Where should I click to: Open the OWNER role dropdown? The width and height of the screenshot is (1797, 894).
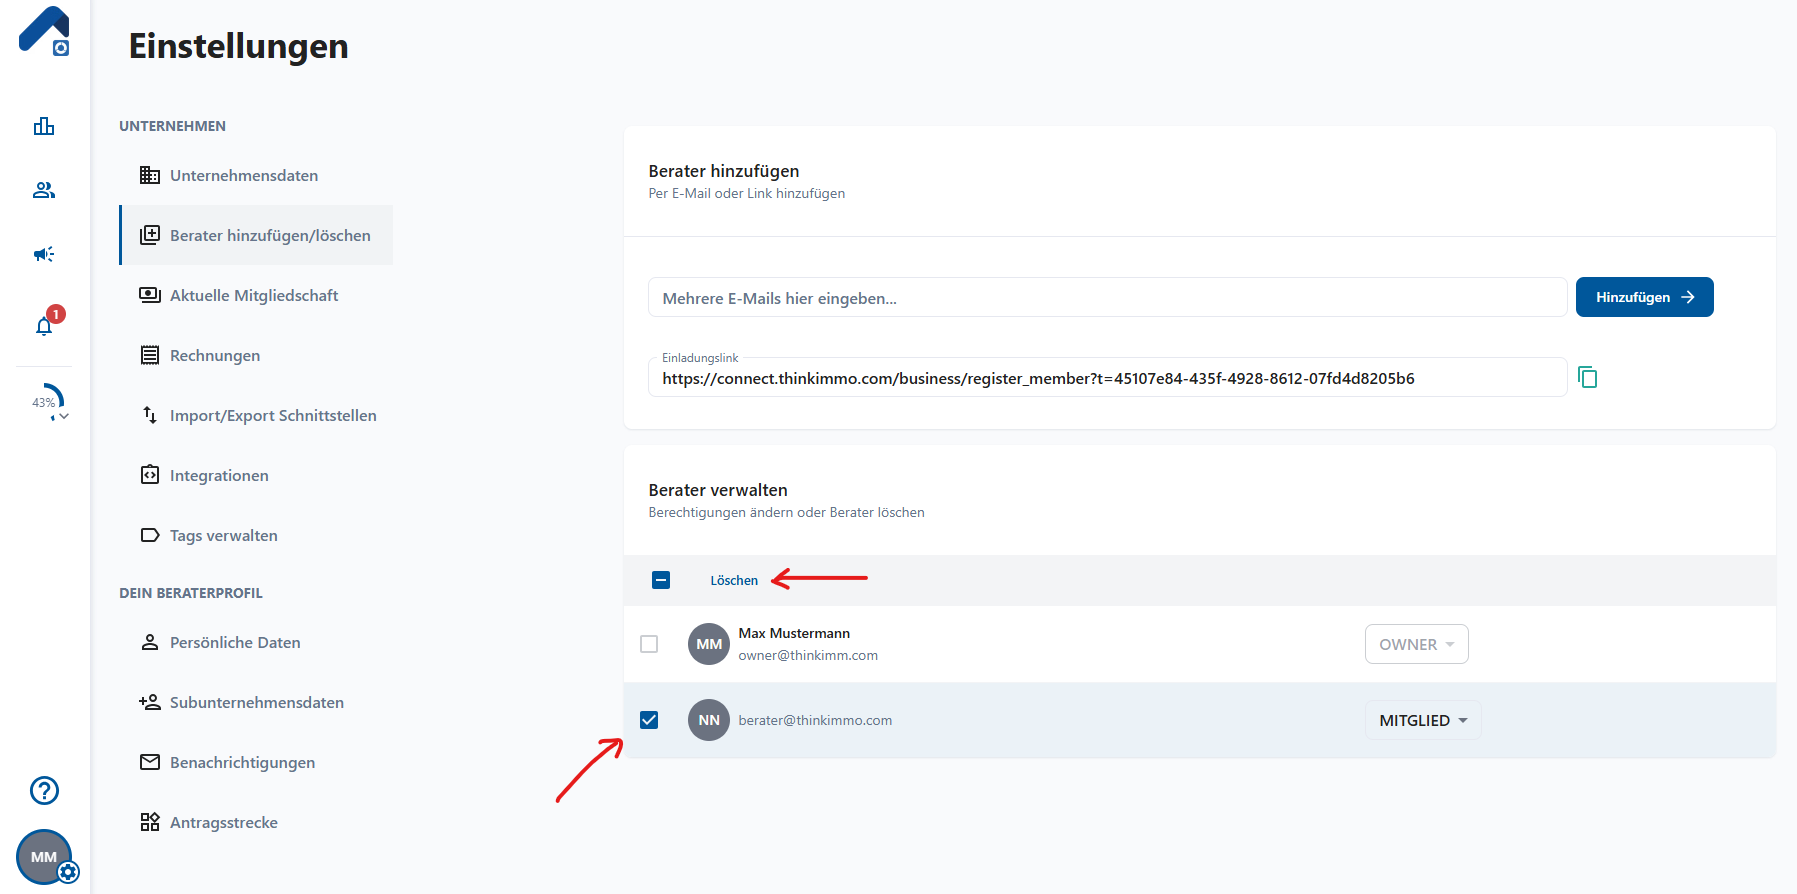(1416, 644)
